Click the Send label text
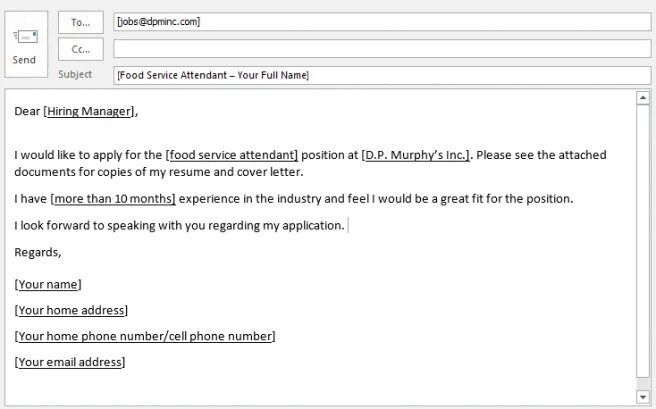Image resolution: width=656 pixels, height=409 pixels. point(24,60)
